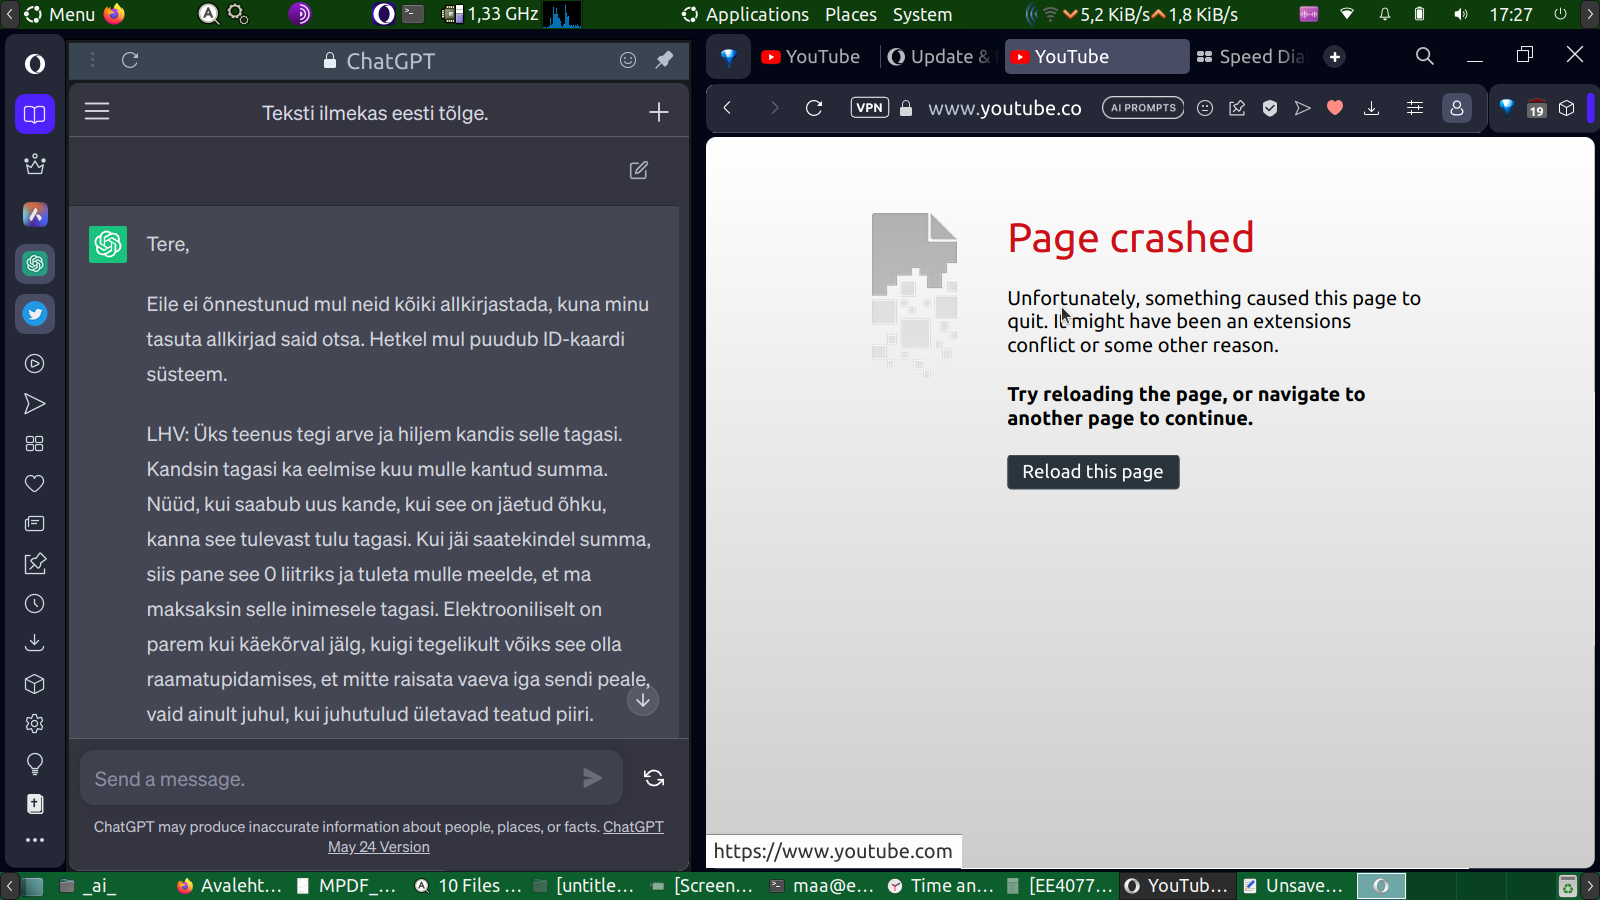Click the send message arrow button
1600x900 pixels.
pyautogui.click(x=592, y=778)
